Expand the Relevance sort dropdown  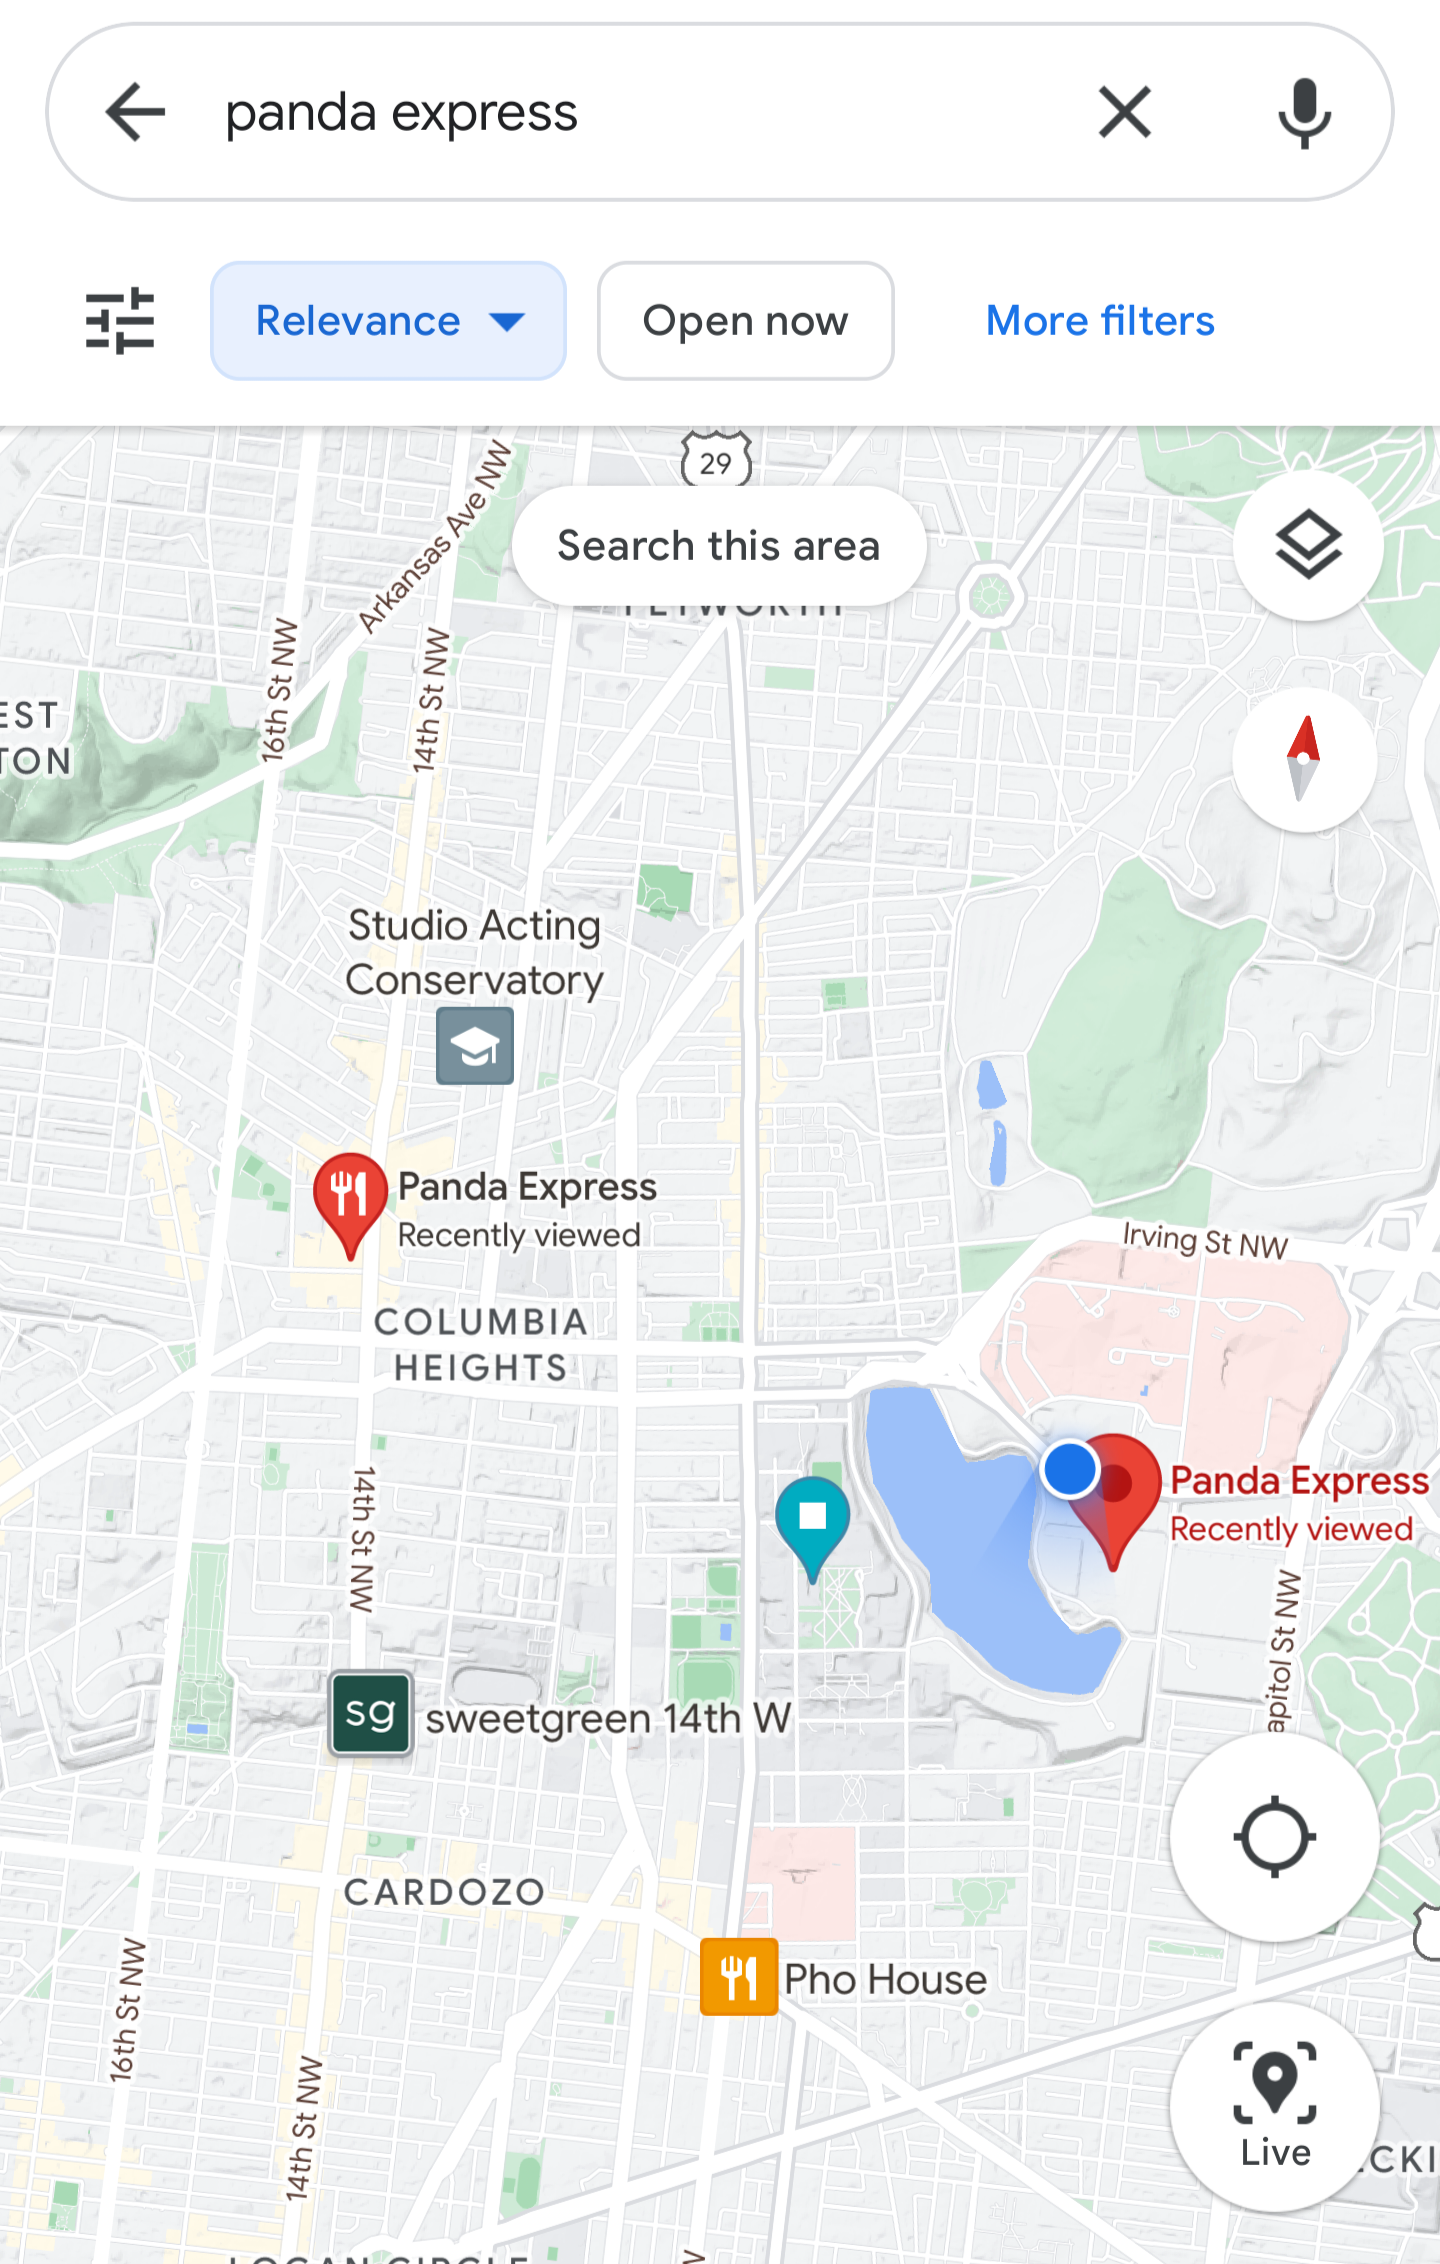(388, 321)
